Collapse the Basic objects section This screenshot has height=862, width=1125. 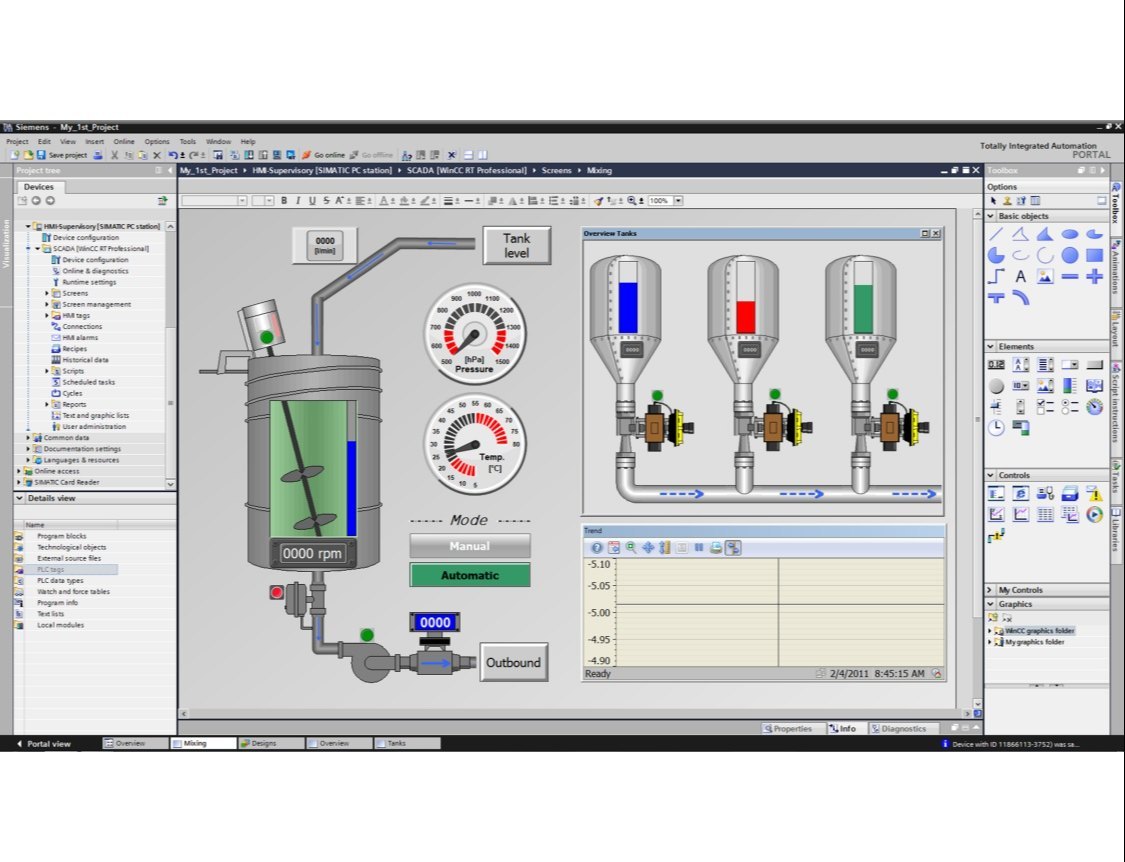pyautogui.click(x=991, y=216)
